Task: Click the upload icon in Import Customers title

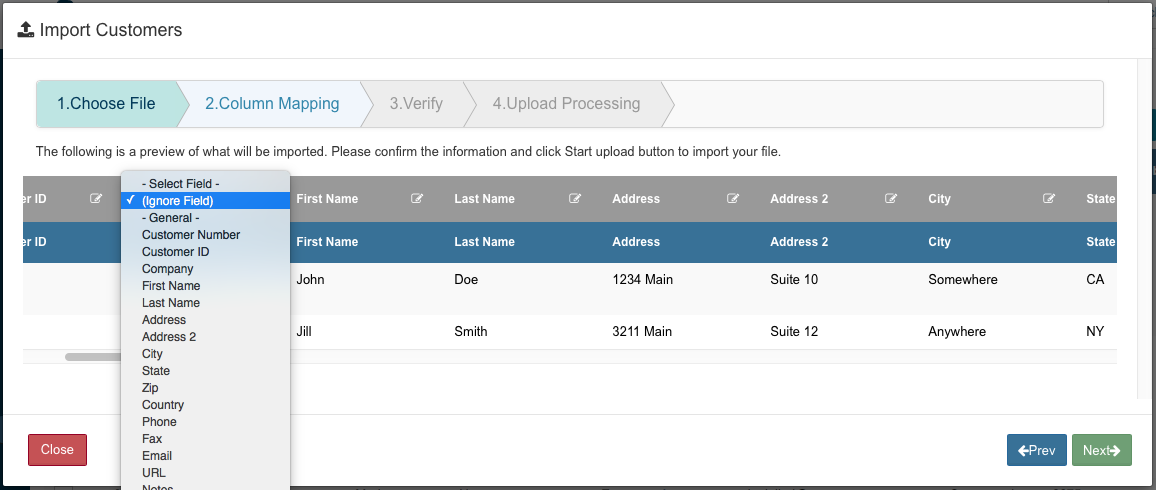Action: 27,30
